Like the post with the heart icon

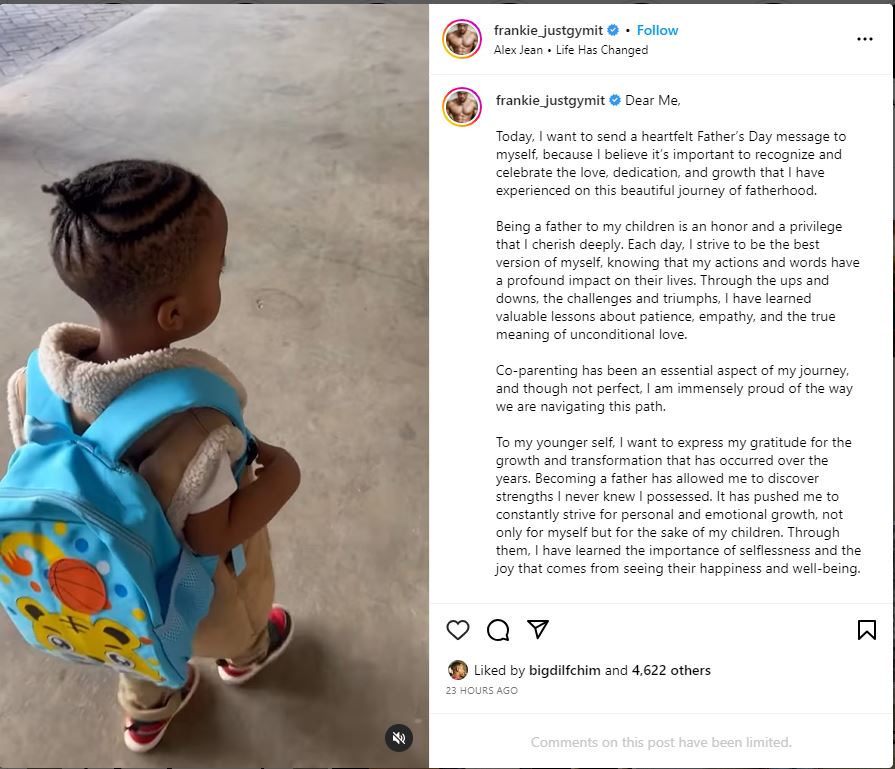pyautogui.click(x=458, y=630)
